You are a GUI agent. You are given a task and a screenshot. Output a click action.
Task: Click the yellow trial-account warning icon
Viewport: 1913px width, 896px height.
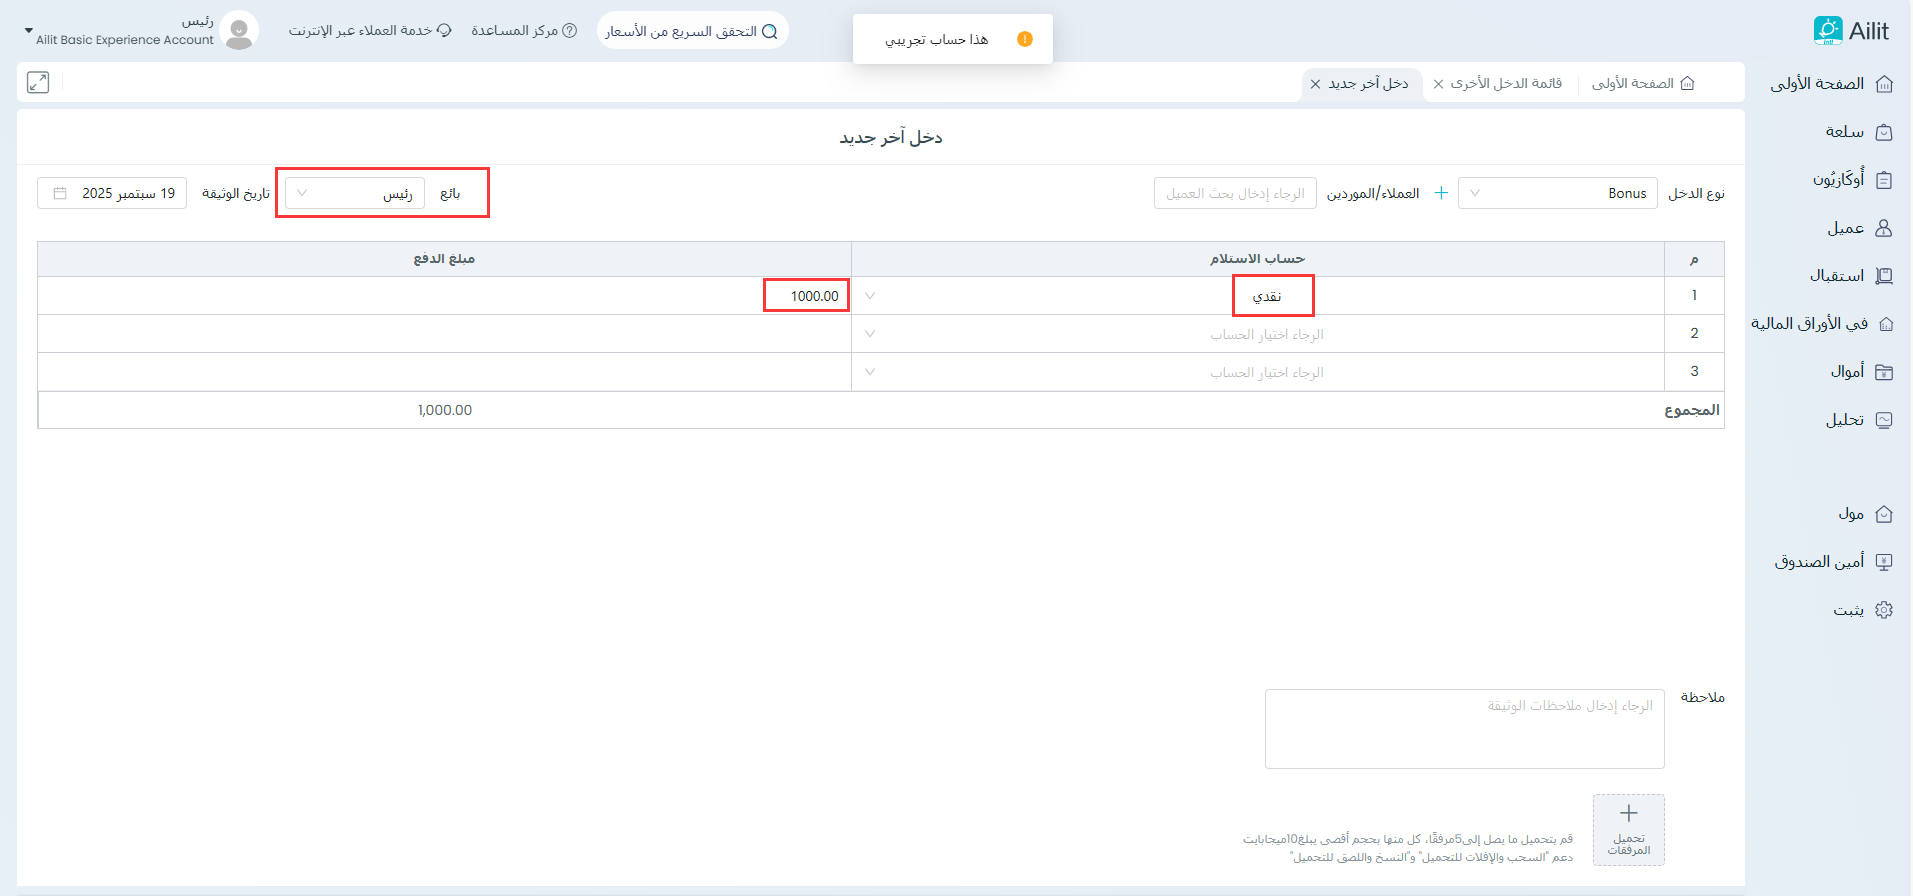pyautogui.click(x=1024, y=39)
